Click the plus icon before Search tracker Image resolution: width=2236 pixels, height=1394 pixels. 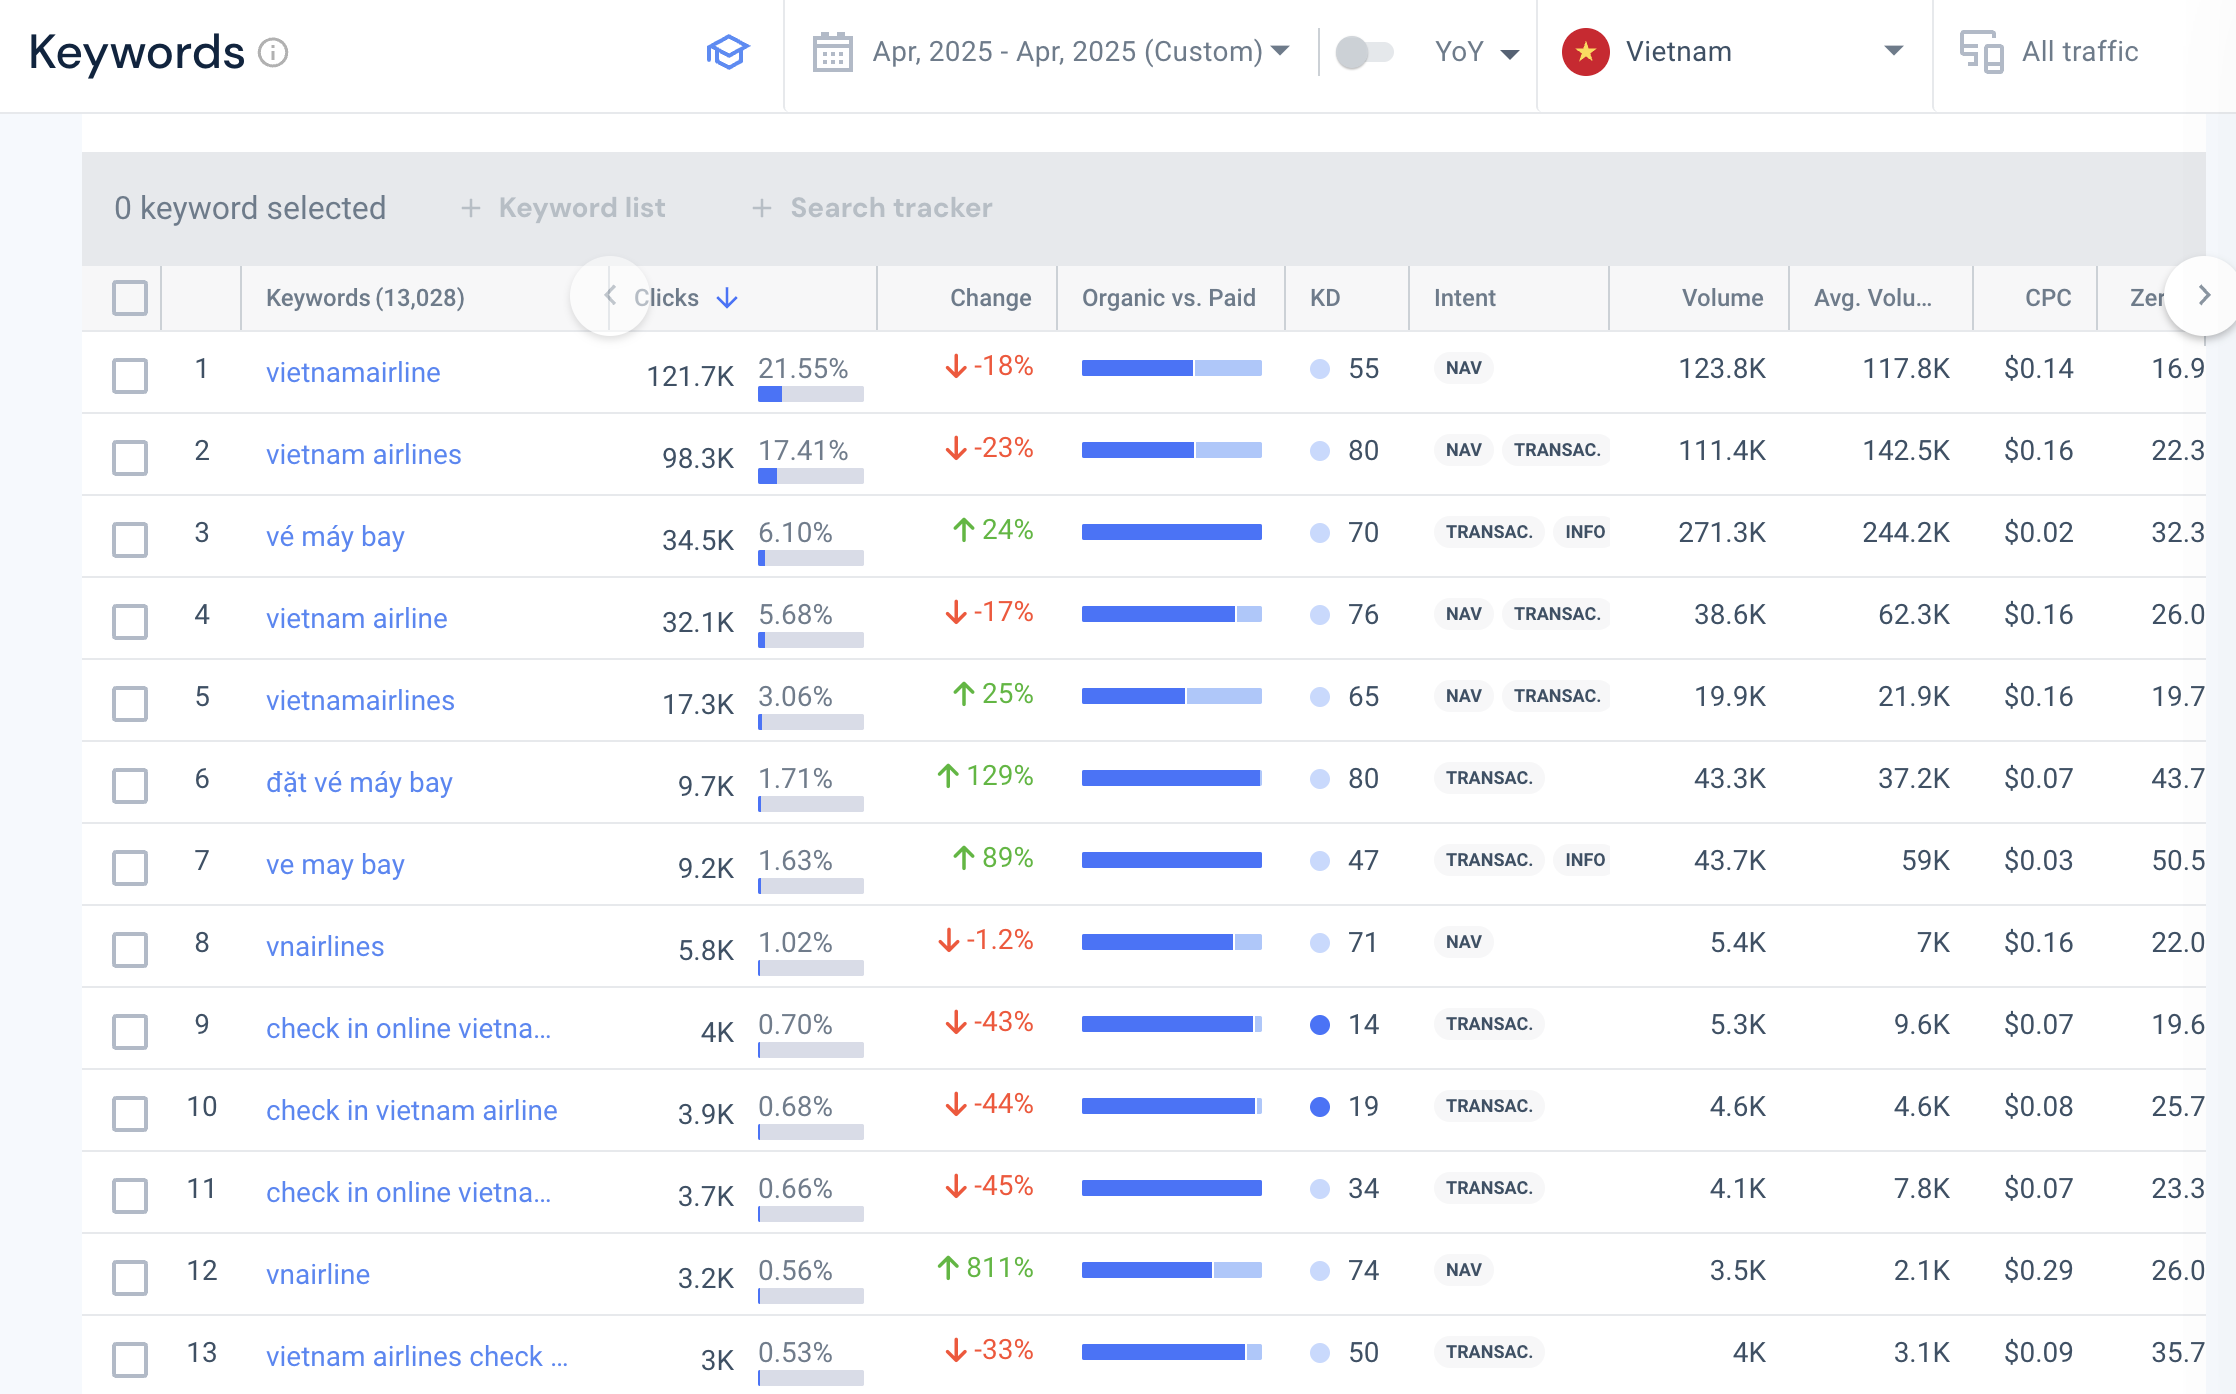(x=762, y=208)
